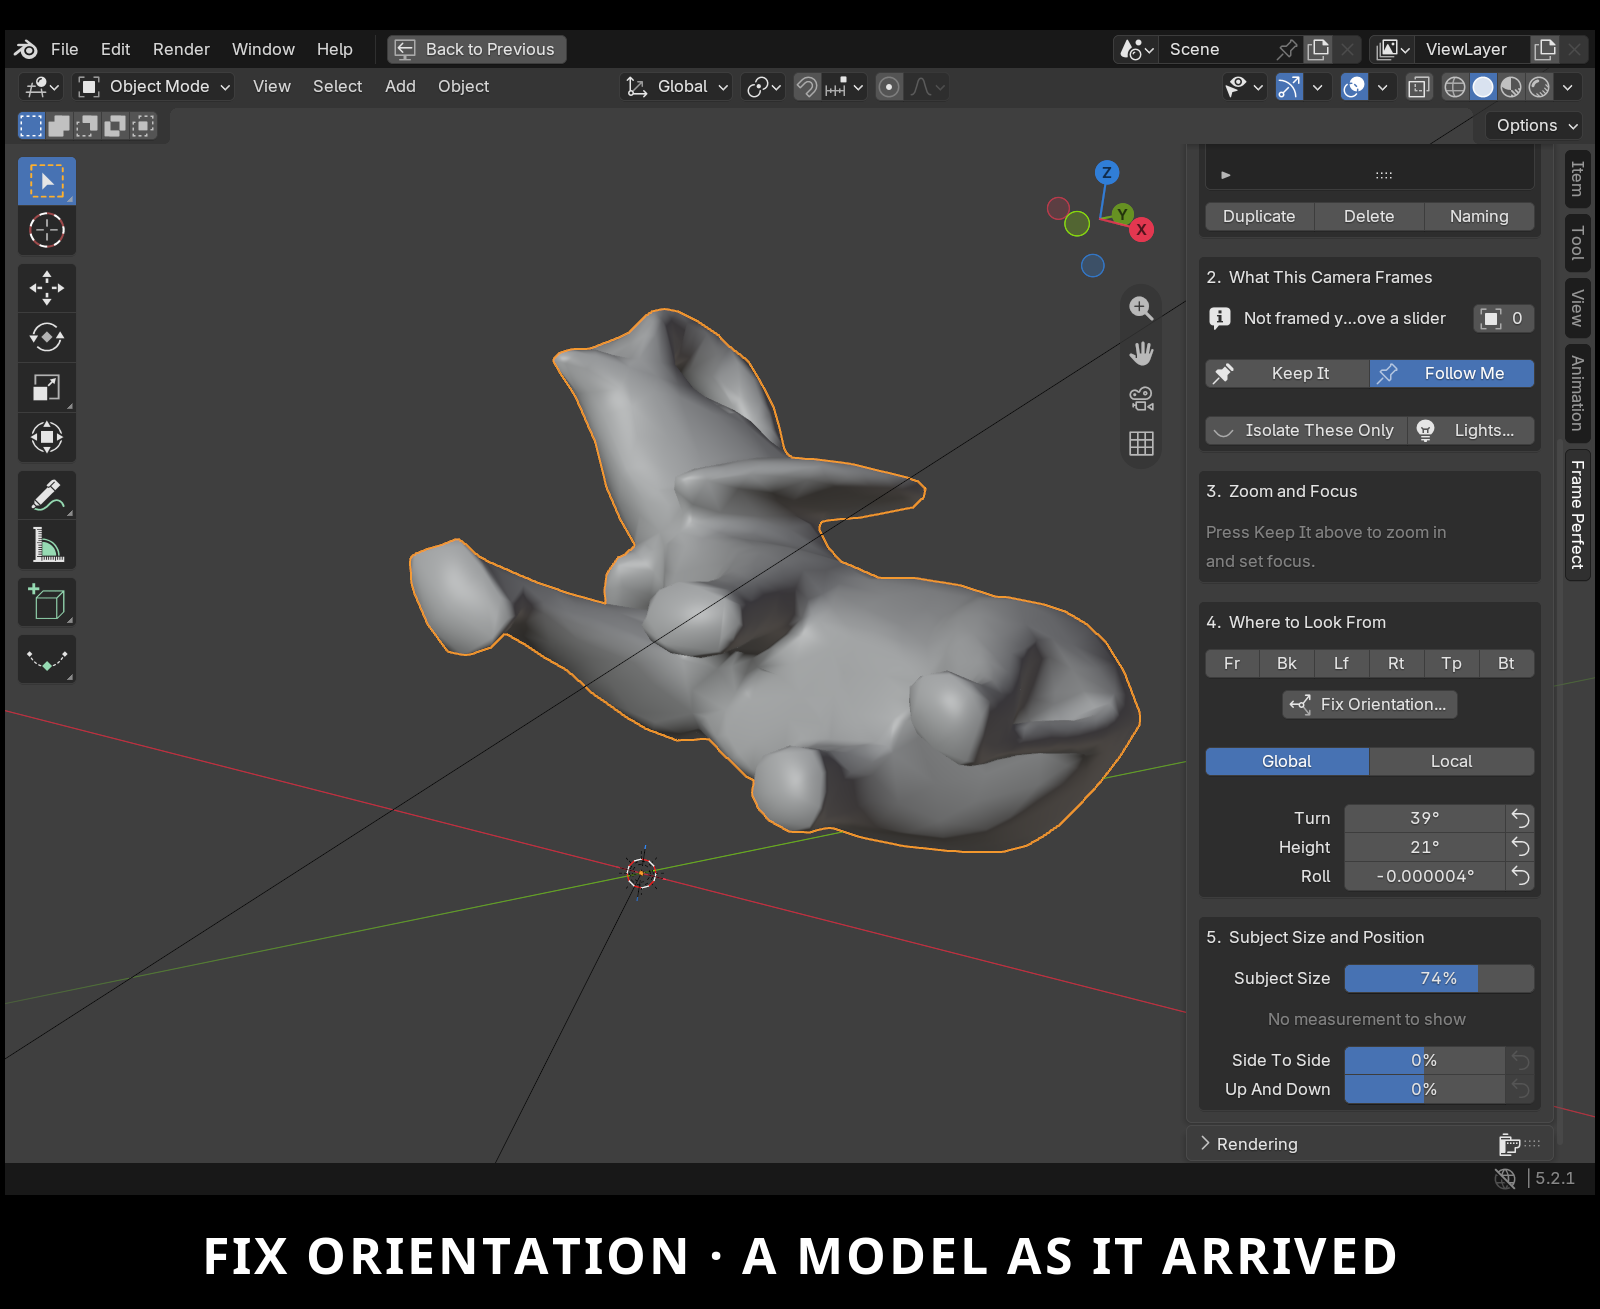Viewport: 1600px width, 1309px height.
Task: Toggle proportional editing
Action: pyautogui.click(x=889, y=87)
